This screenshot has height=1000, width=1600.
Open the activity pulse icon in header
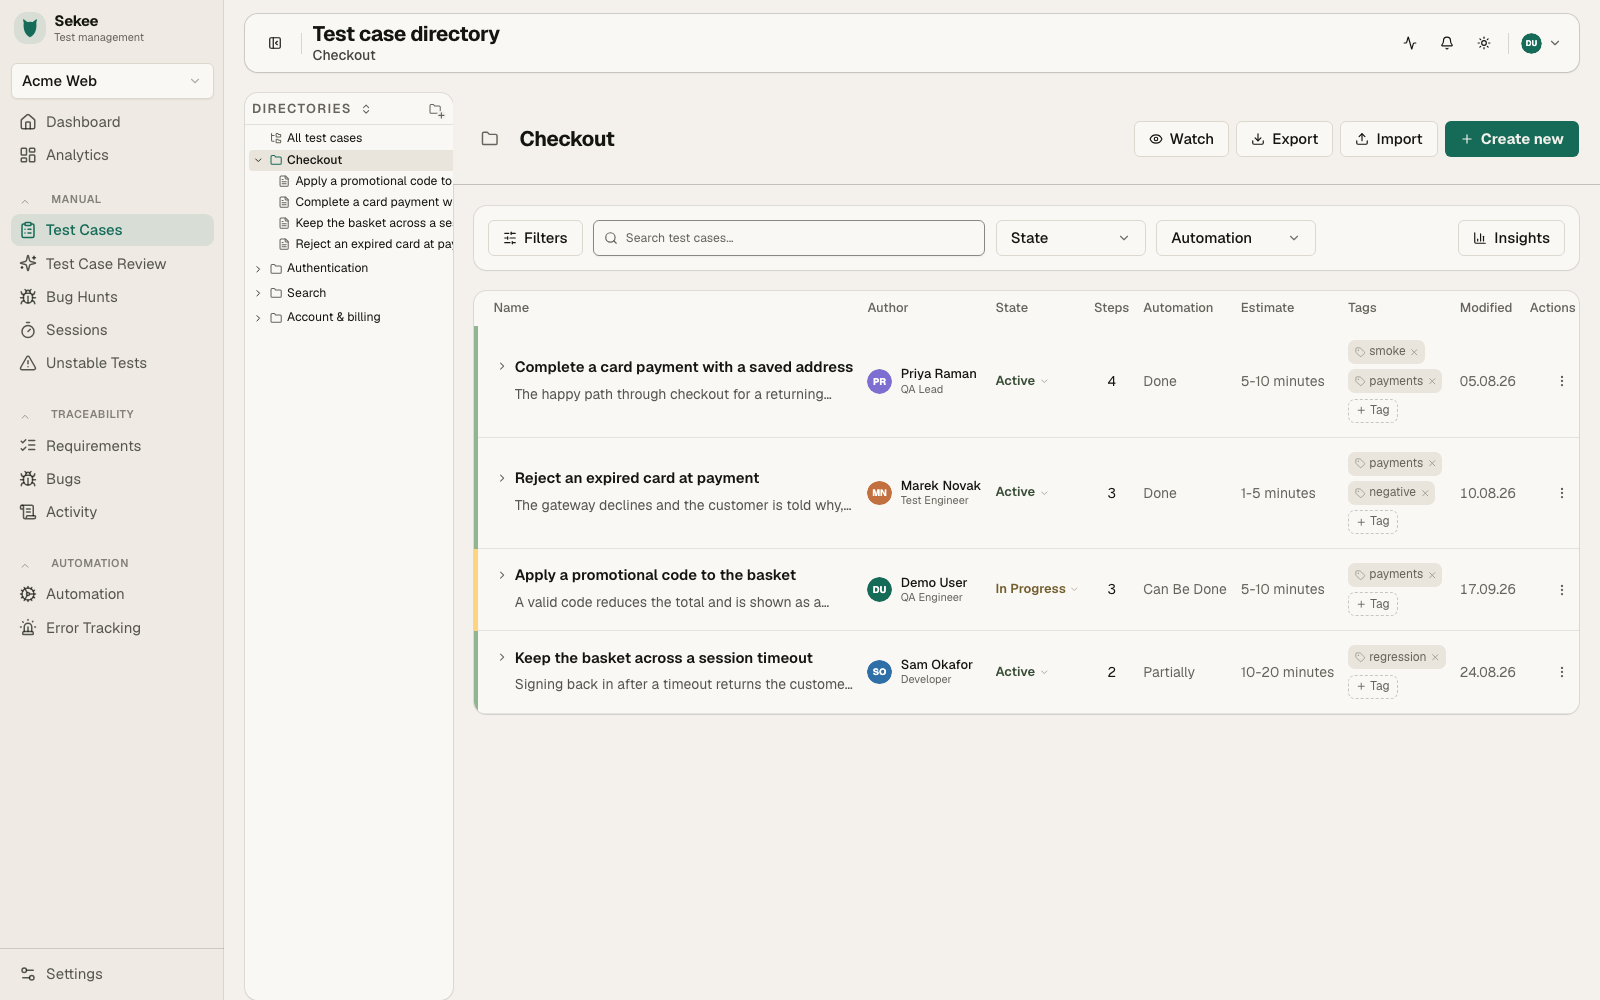coord(1410,43)
